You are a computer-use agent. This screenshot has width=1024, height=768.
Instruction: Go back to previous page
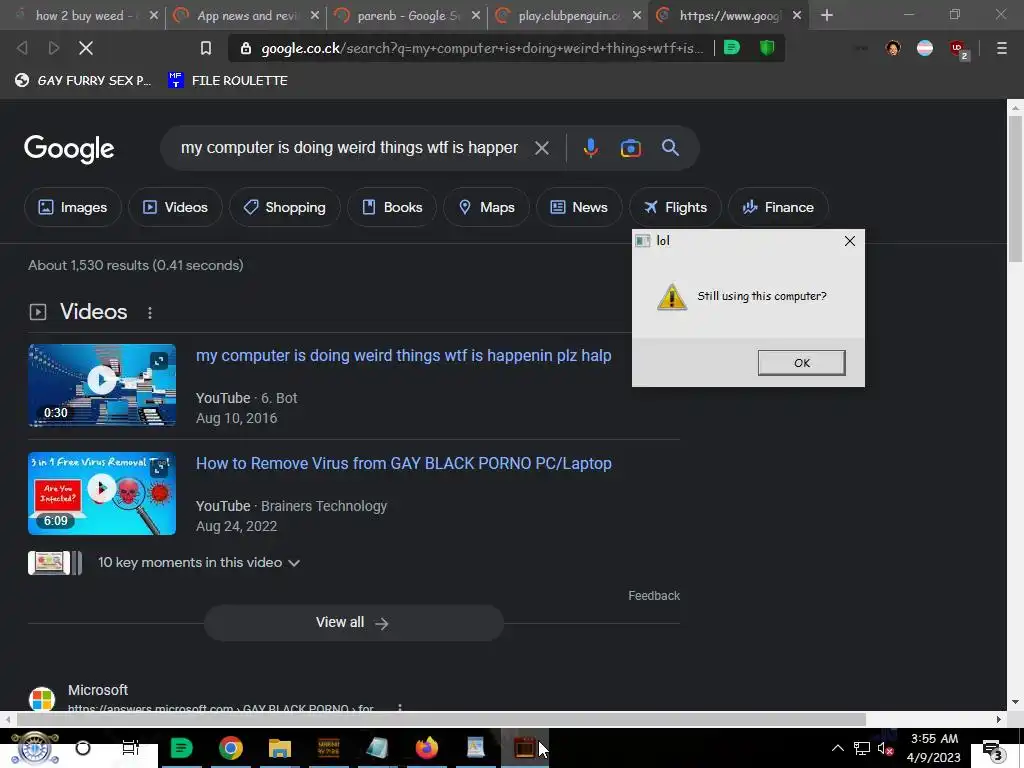(x=22, y=48)
